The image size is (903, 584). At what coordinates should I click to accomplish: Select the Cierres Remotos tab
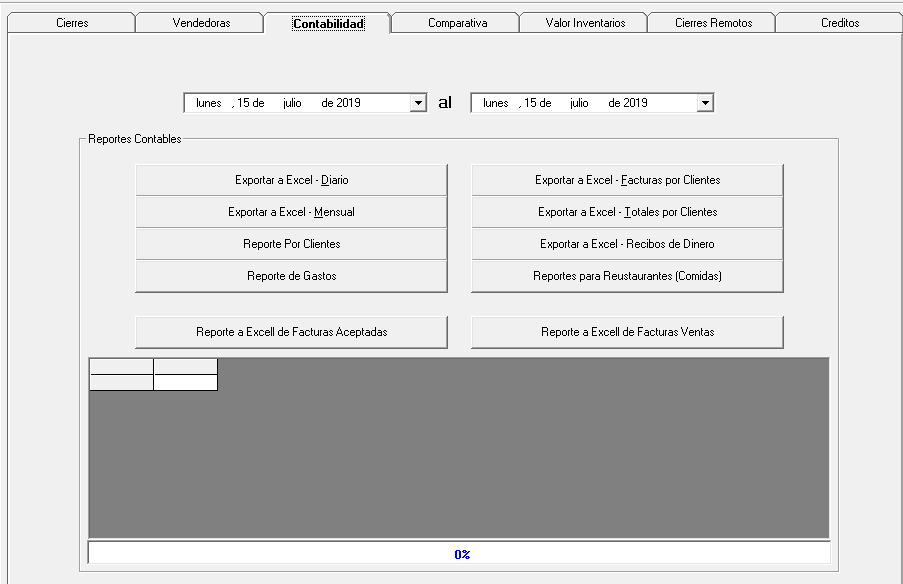(x=713, y=23)
